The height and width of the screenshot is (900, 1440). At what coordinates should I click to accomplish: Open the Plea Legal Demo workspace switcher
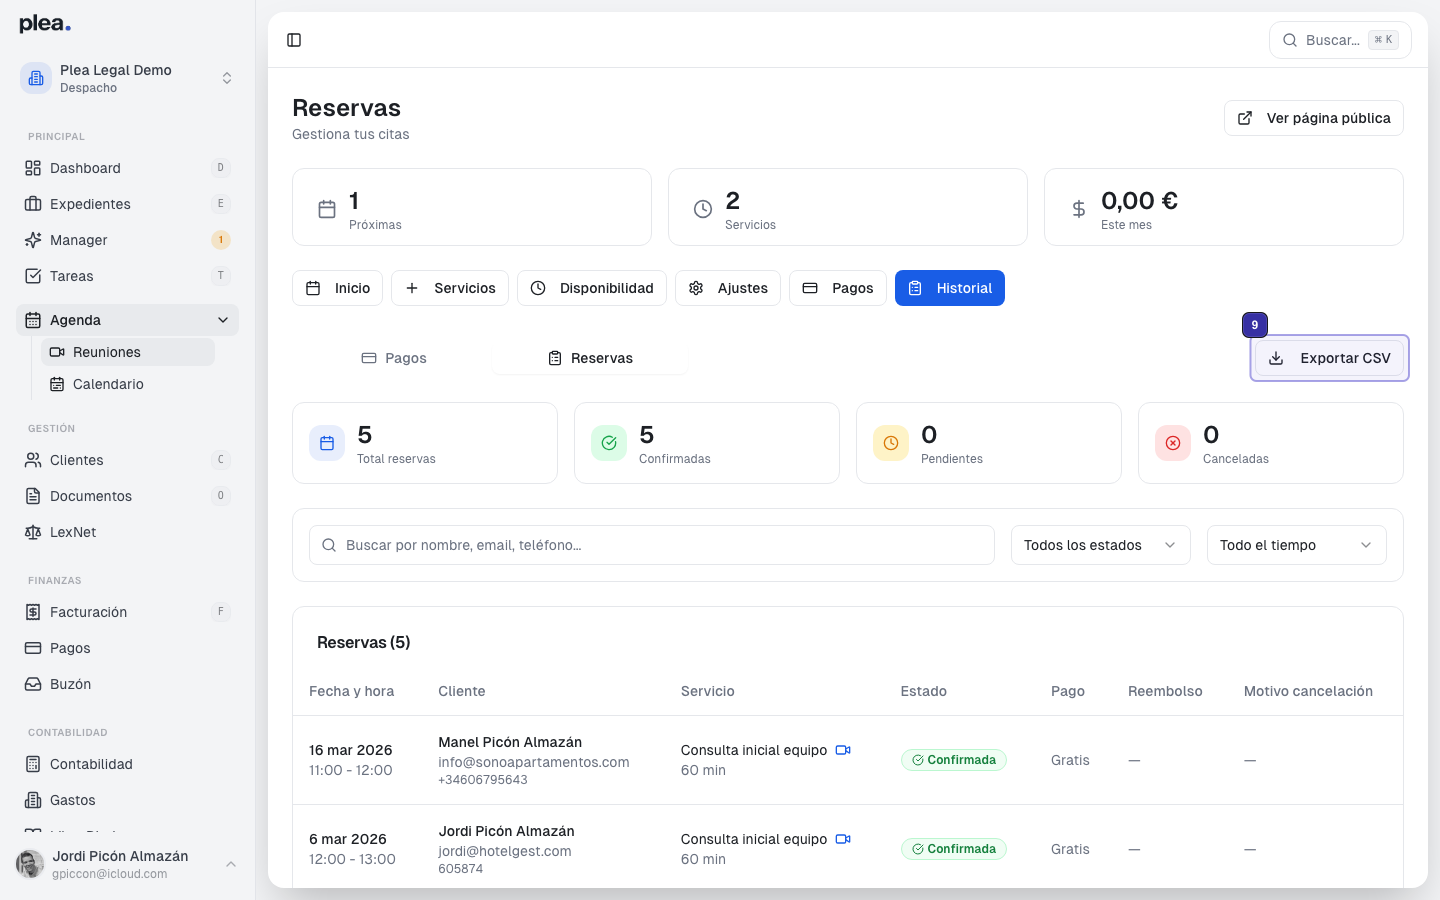[127, 78]
